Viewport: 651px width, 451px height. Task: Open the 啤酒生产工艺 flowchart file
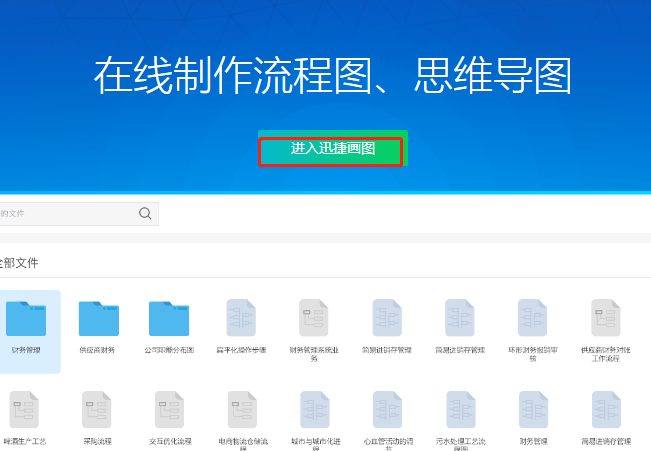click(24, 410)
